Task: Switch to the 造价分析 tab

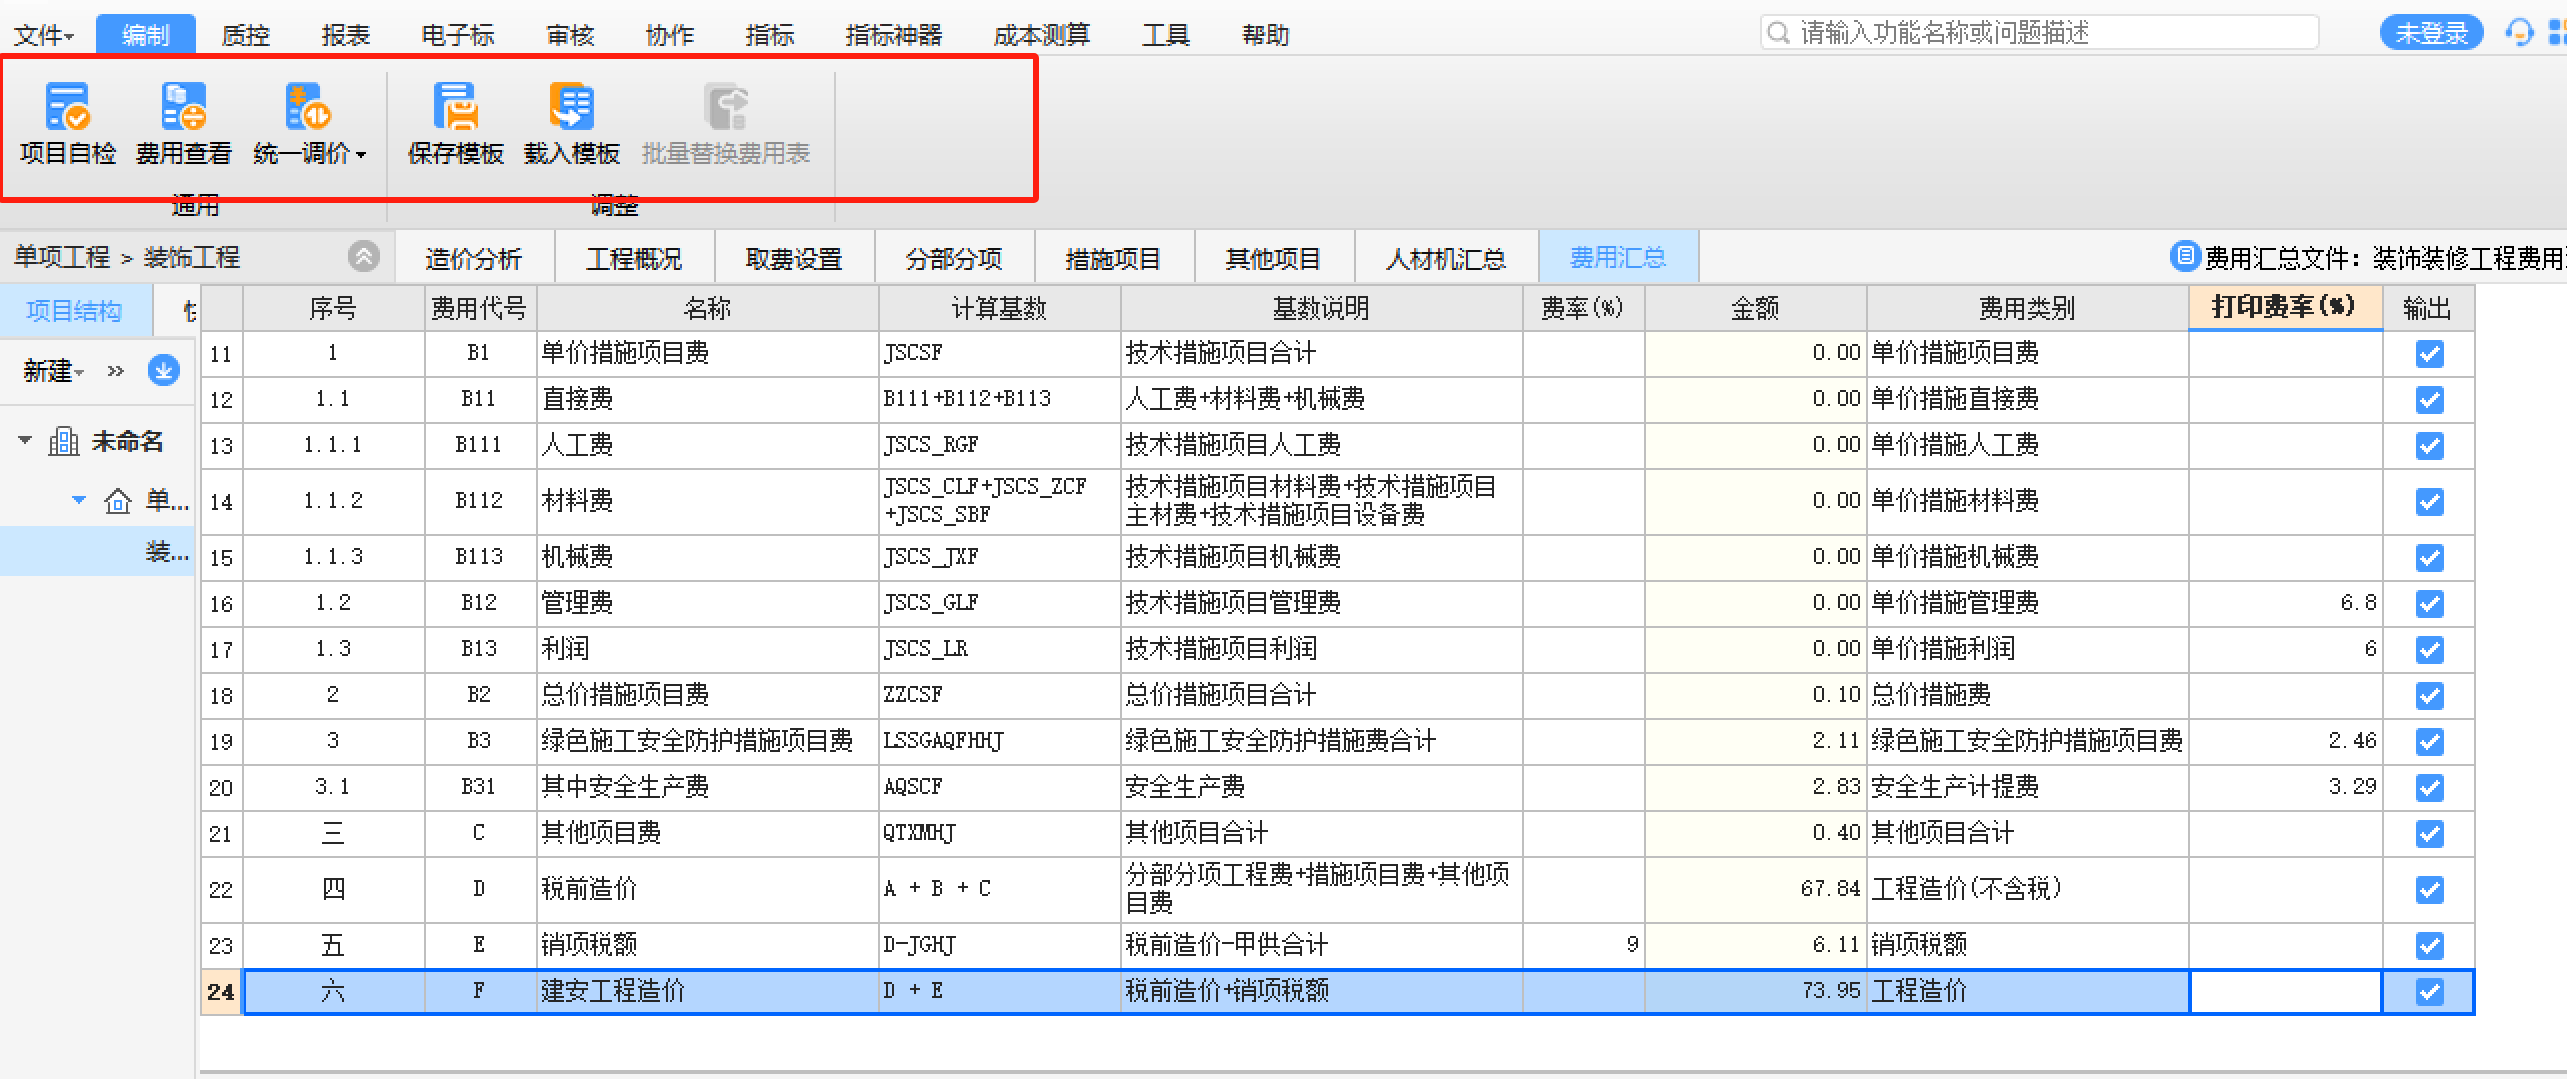Action: click(474, 258)
